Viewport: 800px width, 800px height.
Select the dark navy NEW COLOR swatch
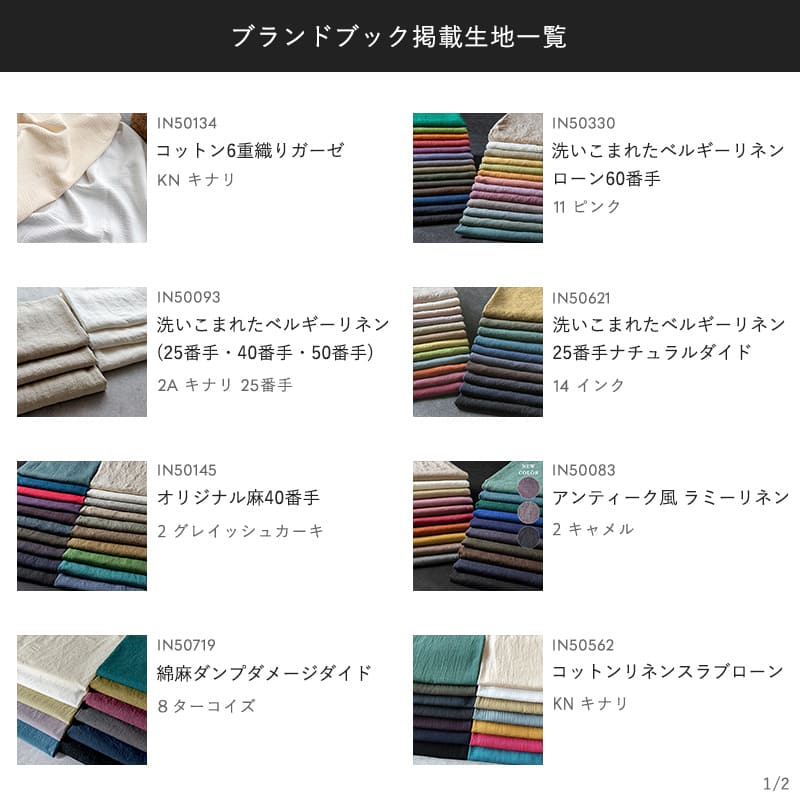click(528, 537)
